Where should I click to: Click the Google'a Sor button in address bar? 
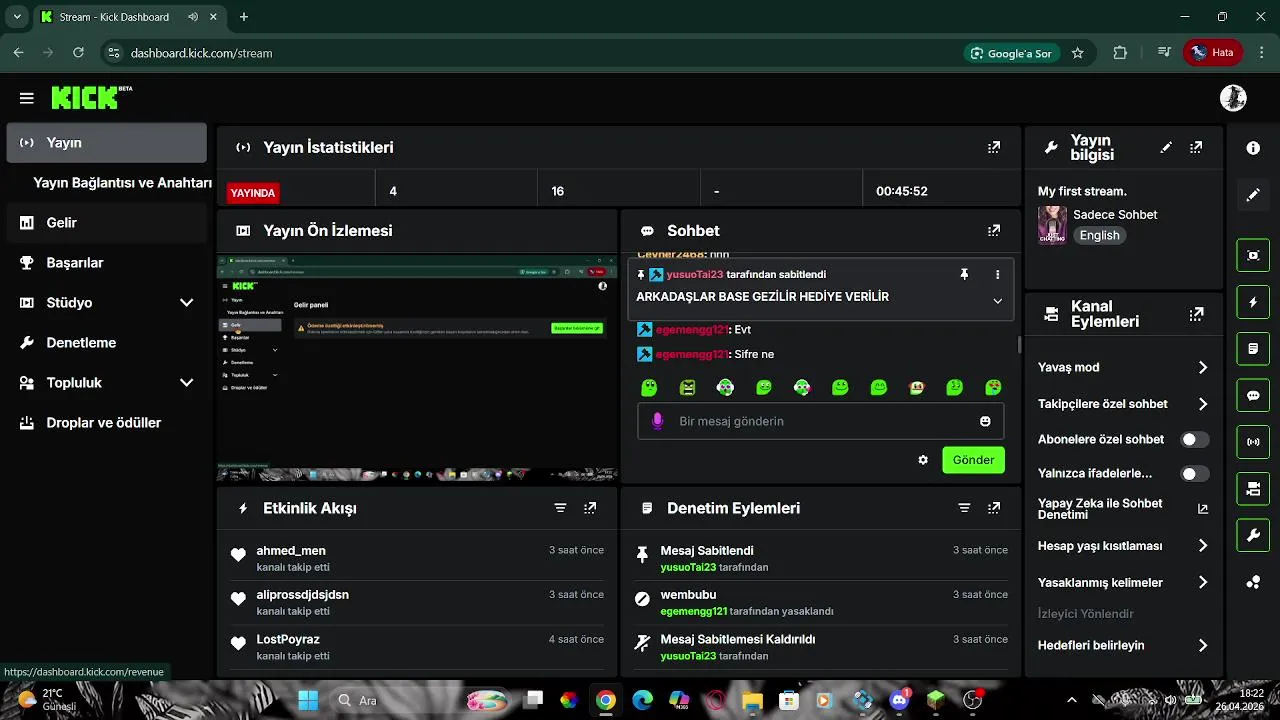(1010, 53)
